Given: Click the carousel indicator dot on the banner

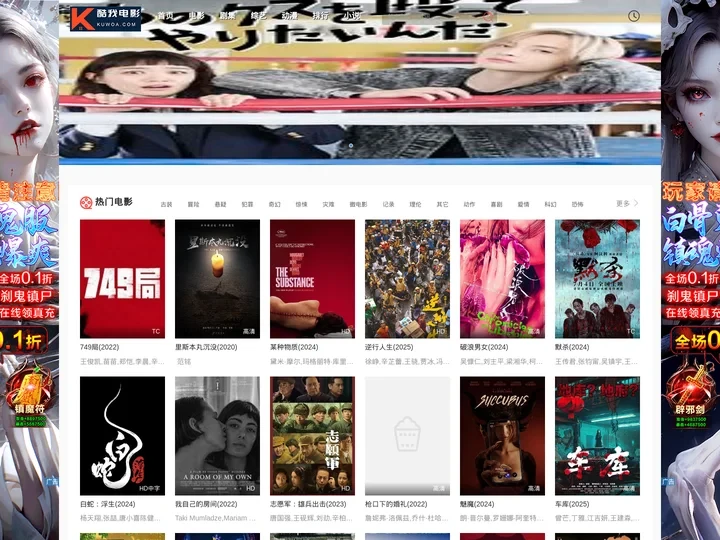Looking at the screenshot, I should [351, 146].
